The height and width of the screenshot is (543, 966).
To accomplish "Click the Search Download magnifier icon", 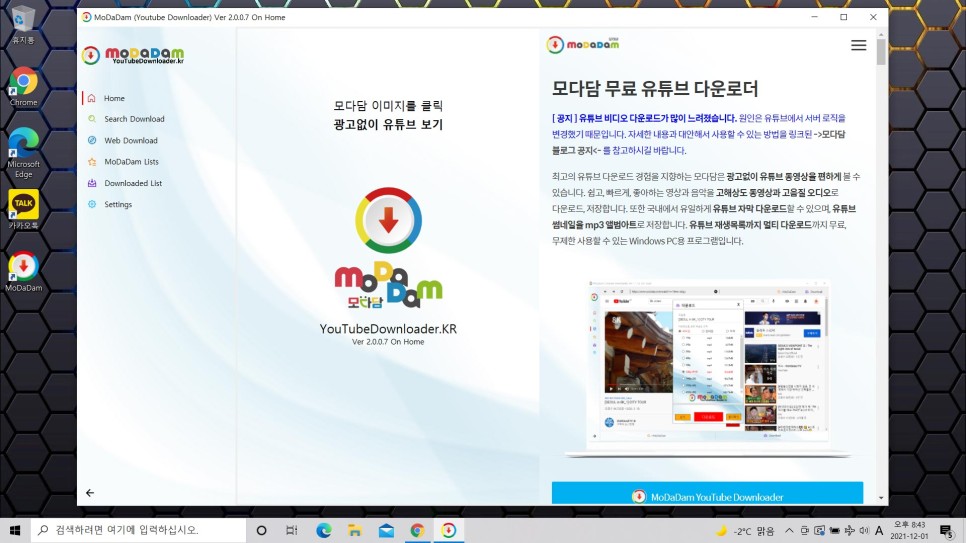I will click(92, 119).
